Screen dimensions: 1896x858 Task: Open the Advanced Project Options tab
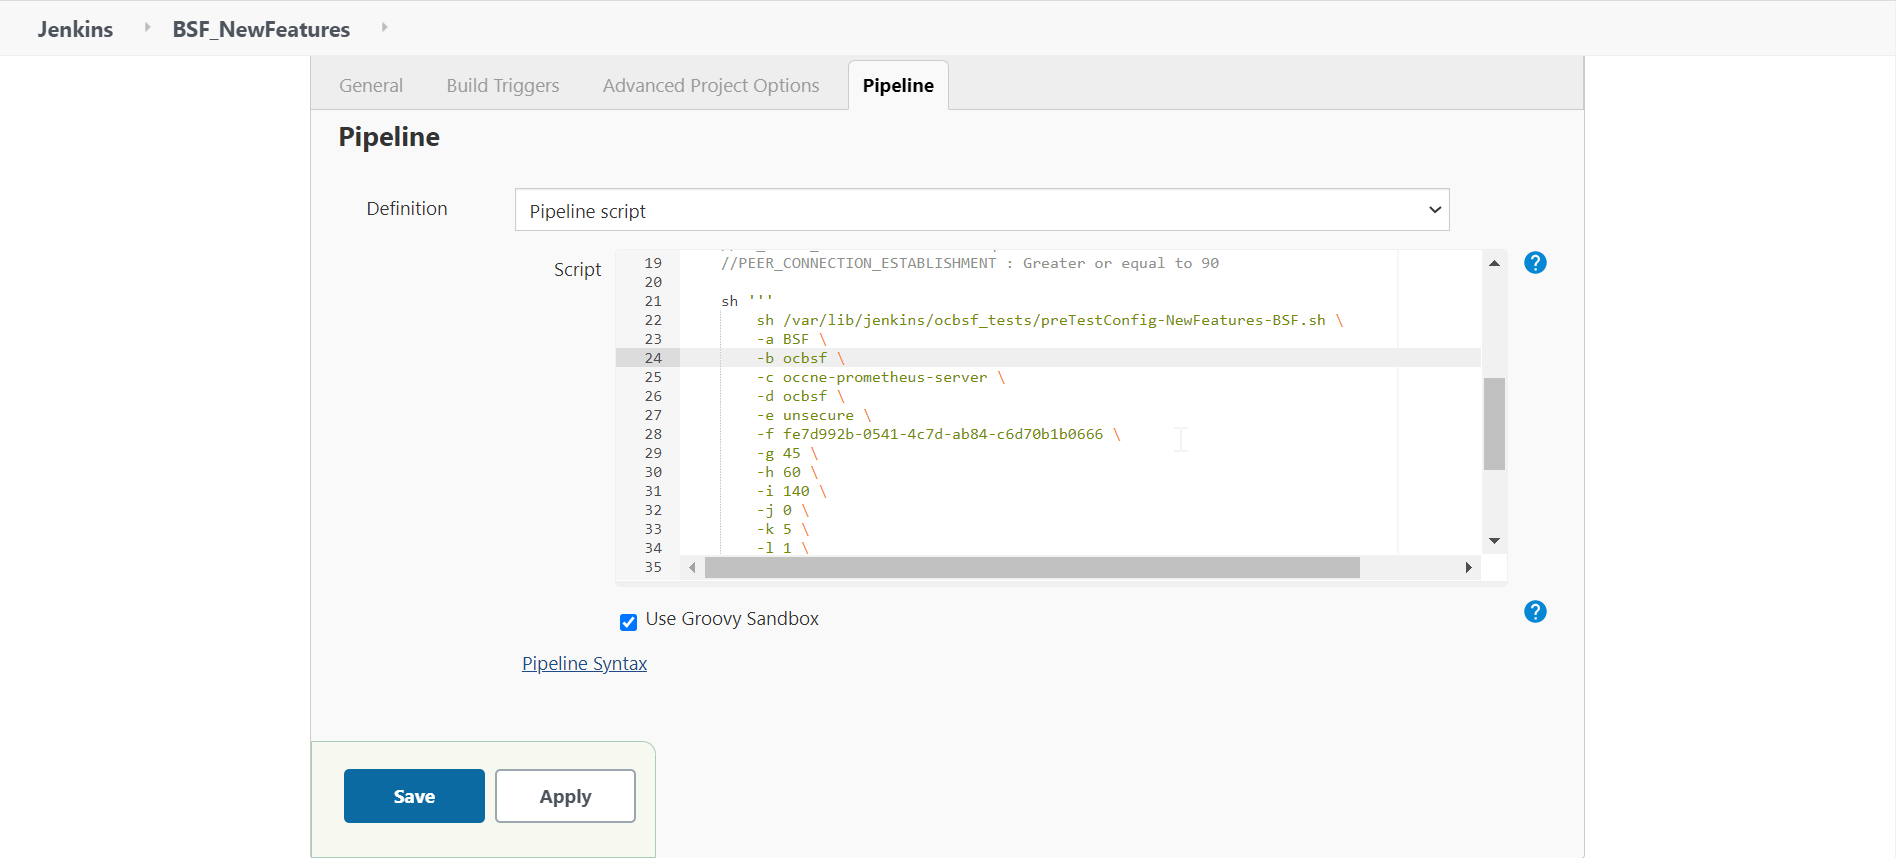(711, 86)
